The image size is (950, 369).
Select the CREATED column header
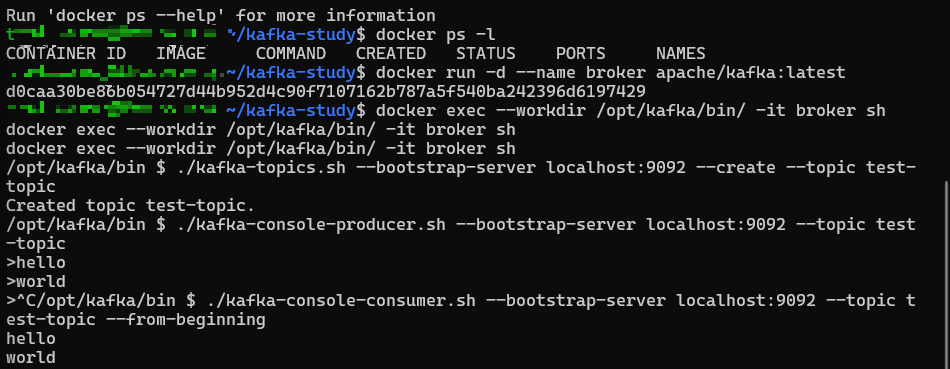(x=391, y=53)
